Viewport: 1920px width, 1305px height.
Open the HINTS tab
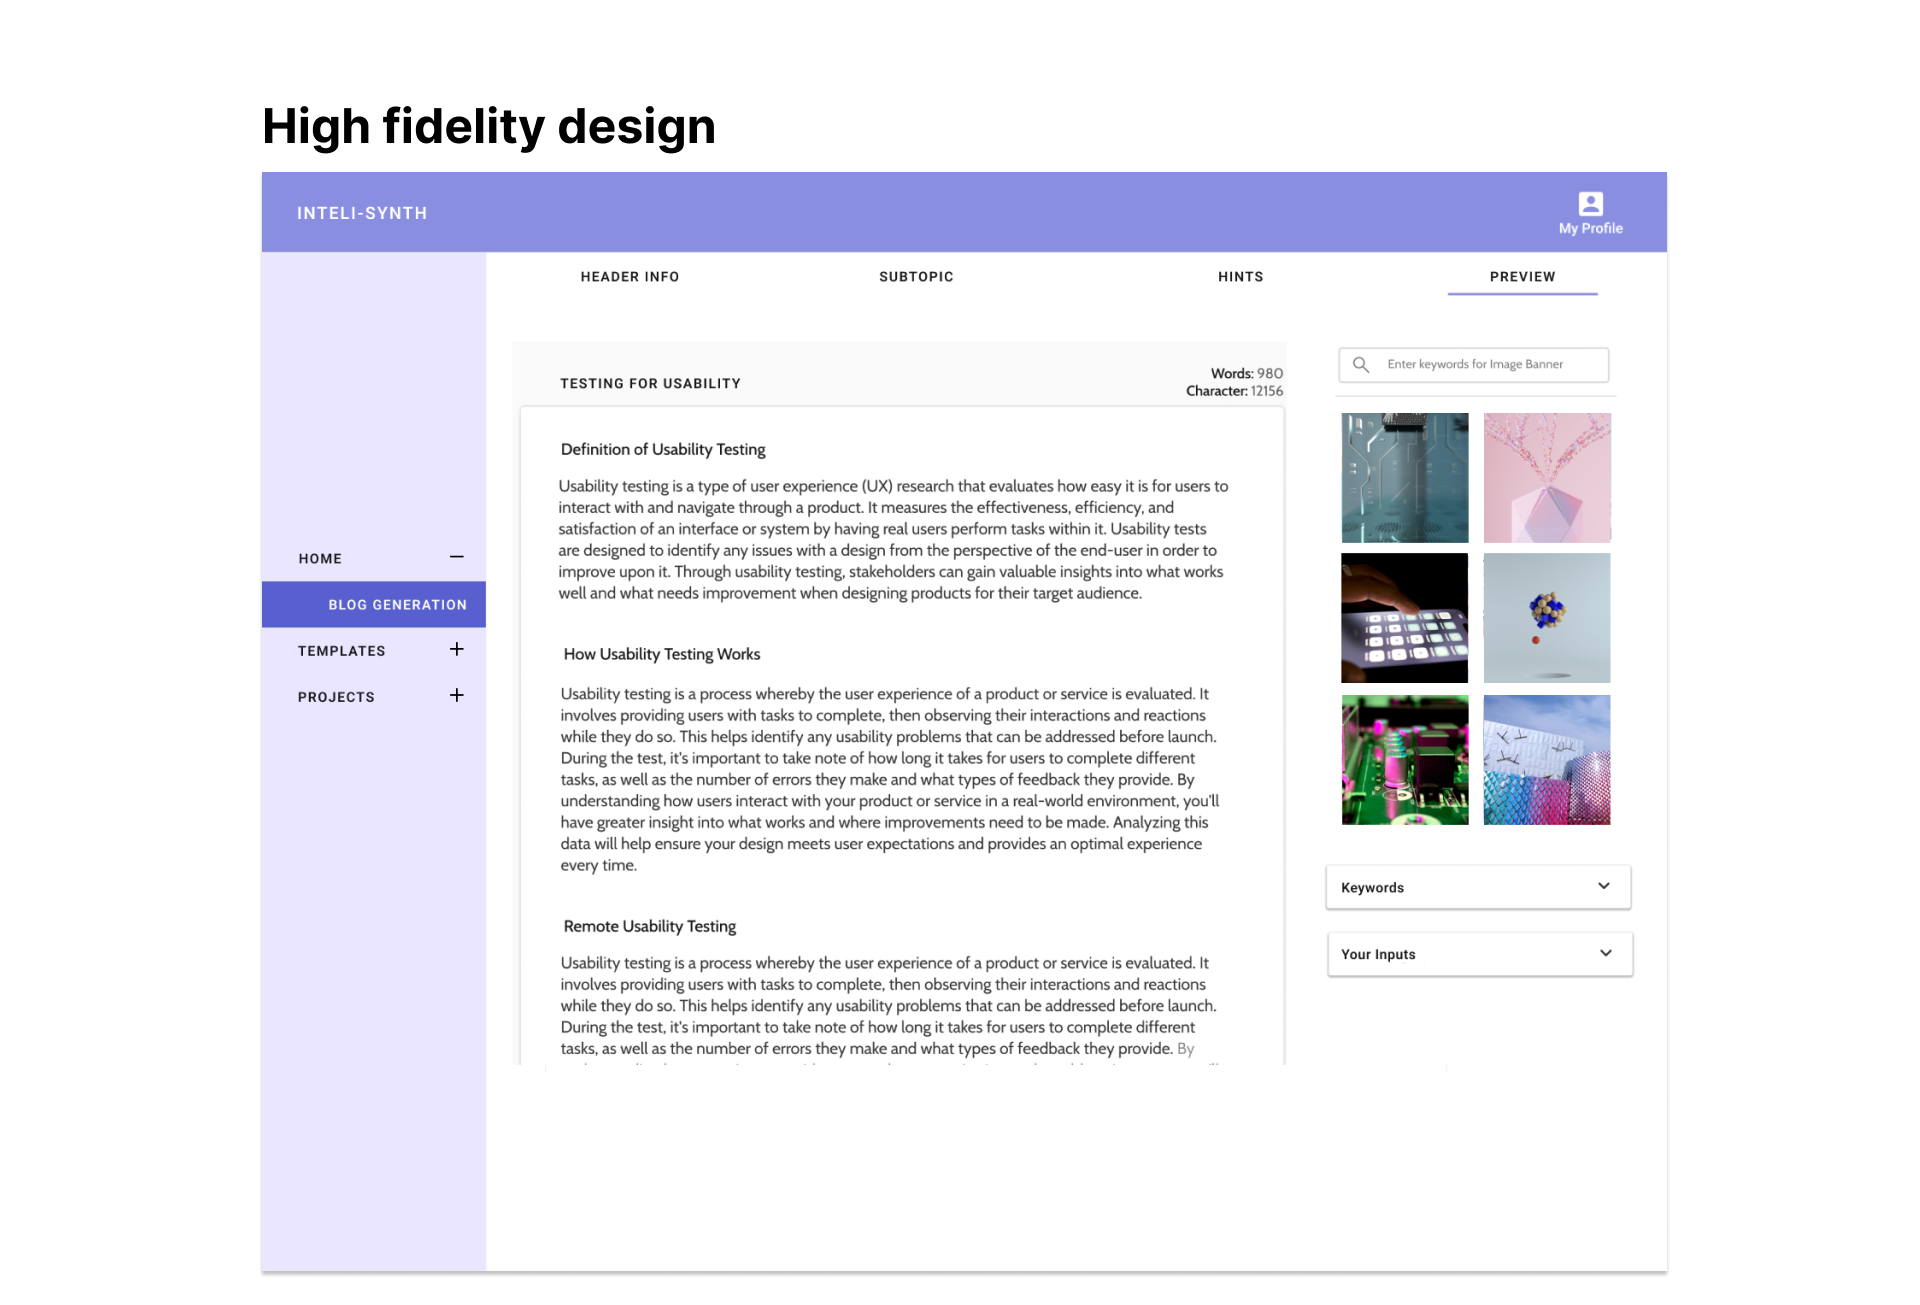(1240, 276)
